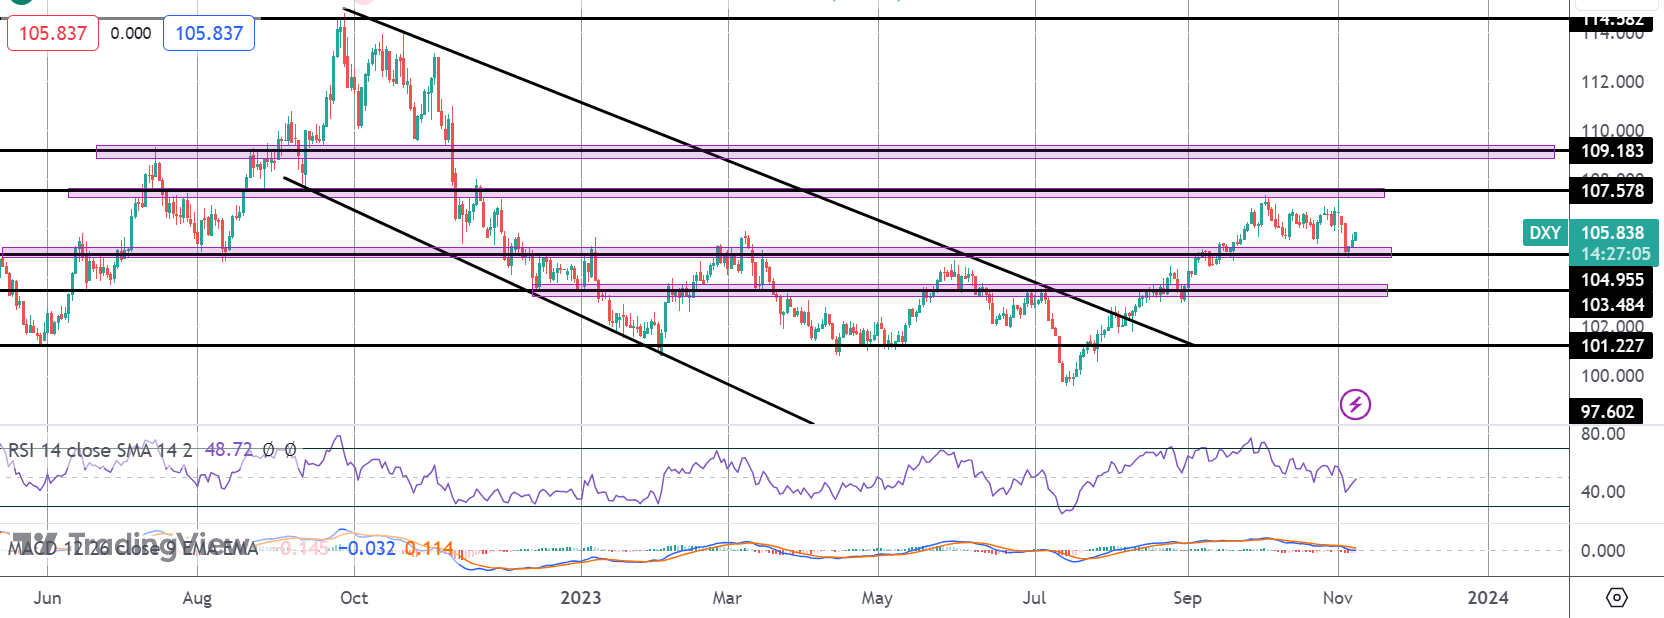Click the MACD signal value 0.114
Image resolution: width=1664 pixels, height=618 pixels.
[x=429, y=548]
